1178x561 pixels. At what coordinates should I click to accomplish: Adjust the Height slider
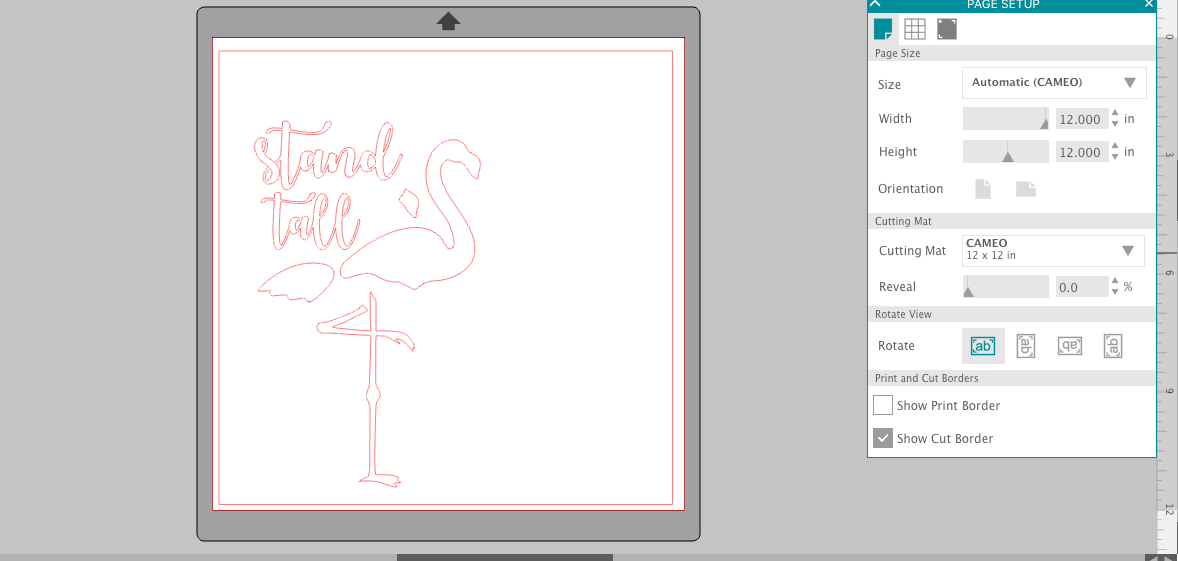coord(1005,152)
